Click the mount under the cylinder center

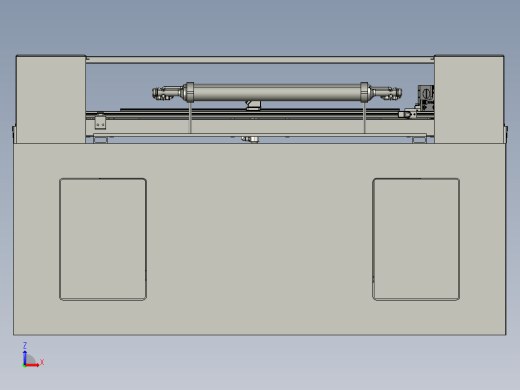[x=254, y=105]
